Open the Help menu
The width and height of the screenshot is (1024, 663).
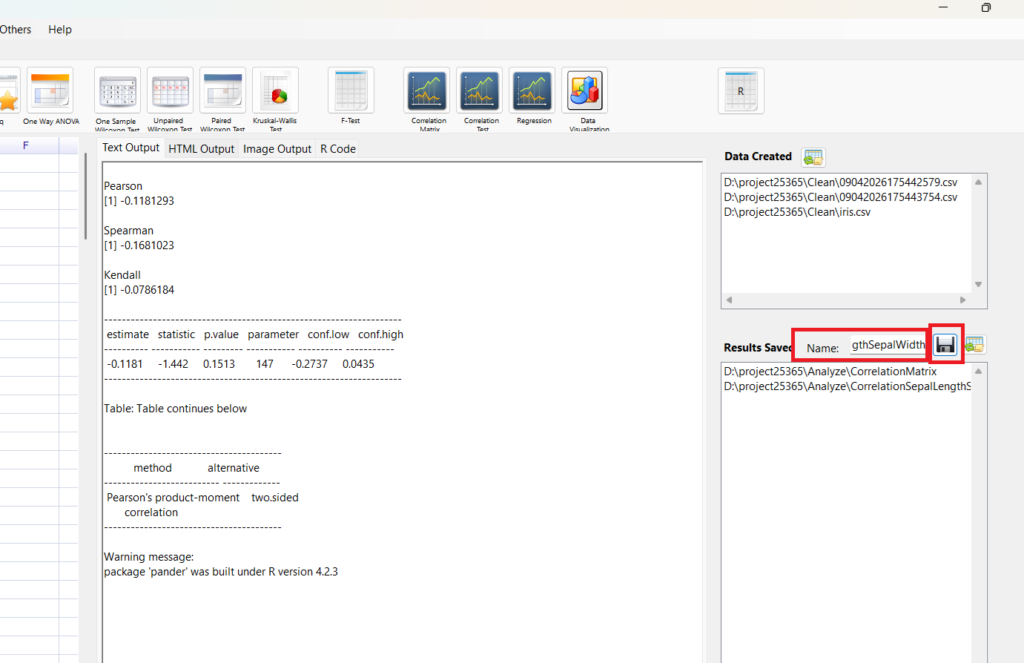point(60,30)
